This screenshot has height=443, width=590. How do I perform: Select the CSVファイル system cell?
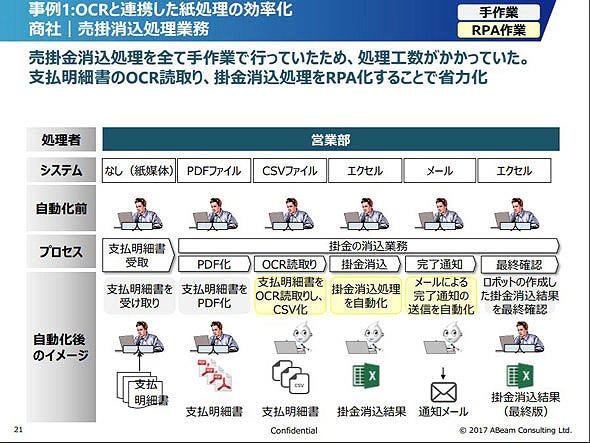[290, 171]
